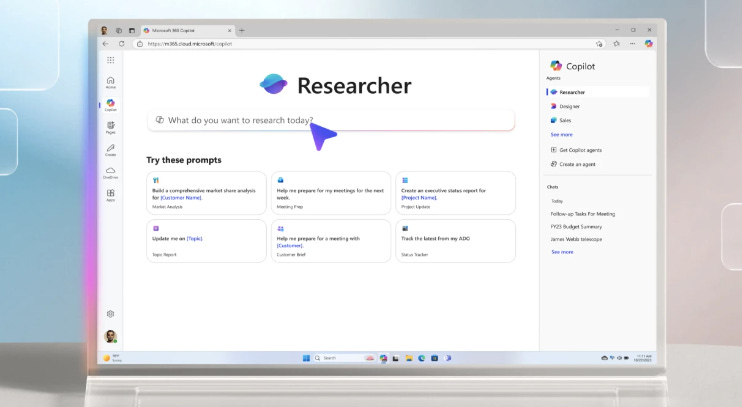Screen dimensions: 742x407
Task: Click the address bar URL
Action: [x=190, y=44]
